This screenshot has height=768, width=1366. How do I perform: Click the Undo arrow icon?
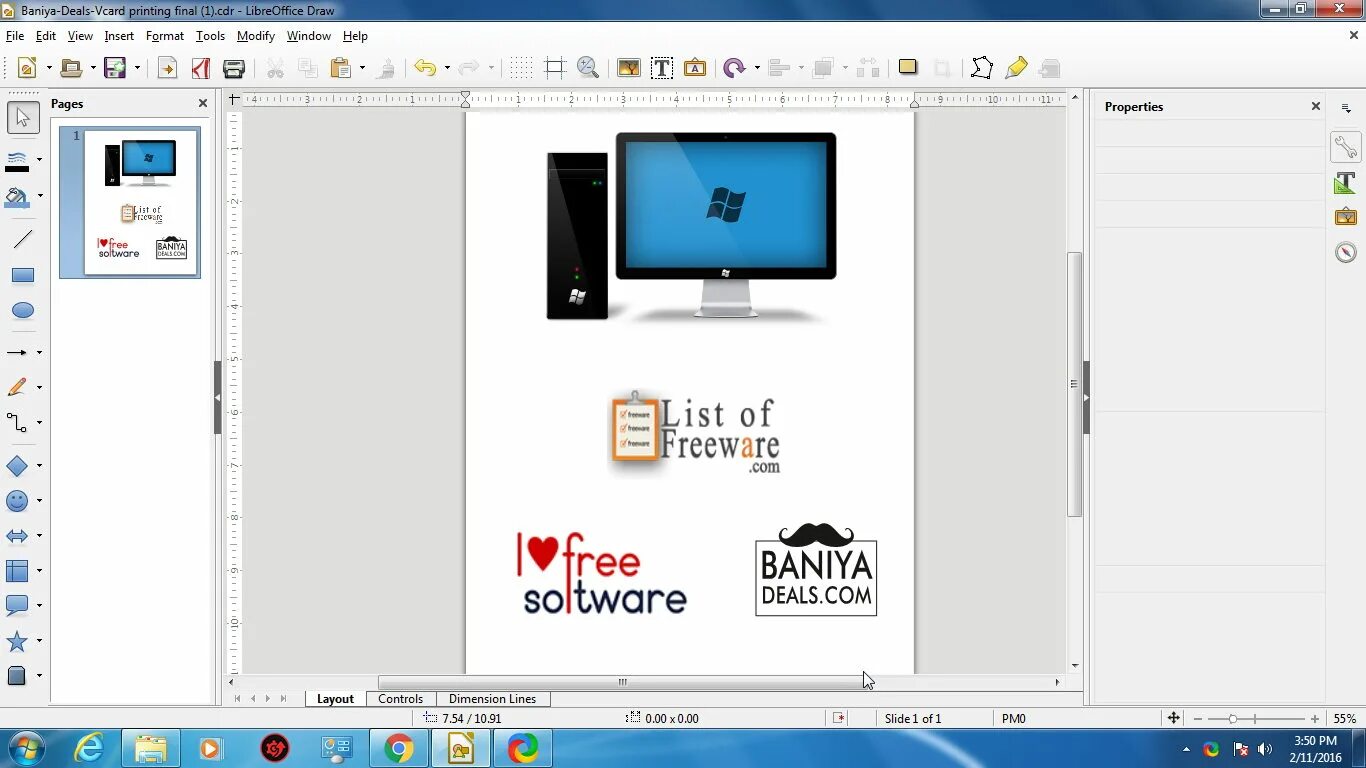pyautogui.click(x=425, y=68)
